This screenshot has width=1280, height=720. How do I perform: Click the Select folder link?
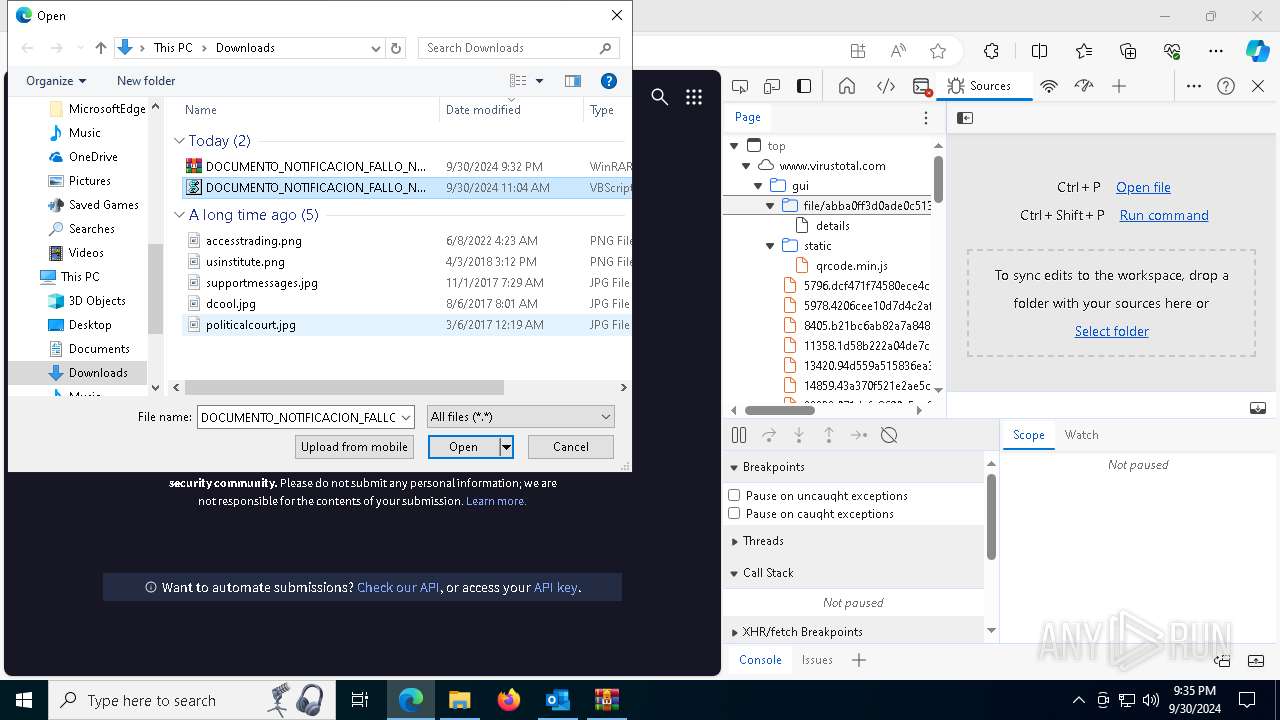(x=1112, y=331)
